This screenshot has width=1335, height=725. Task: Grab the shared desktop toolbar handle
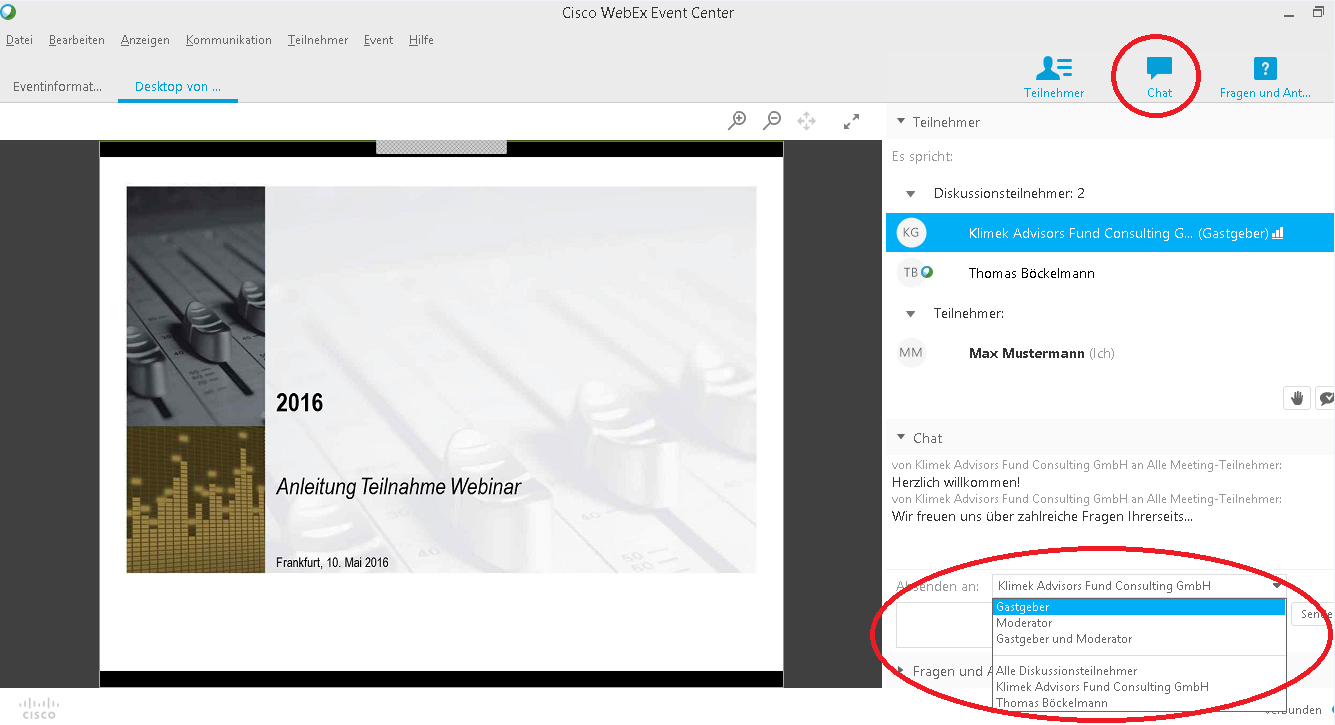441,147
